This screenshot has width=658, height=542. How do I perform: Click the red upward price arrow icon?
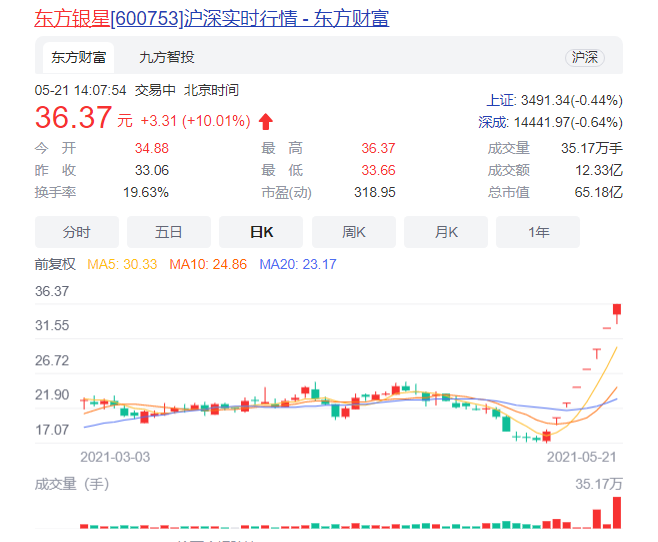click(x=266, y=122)
